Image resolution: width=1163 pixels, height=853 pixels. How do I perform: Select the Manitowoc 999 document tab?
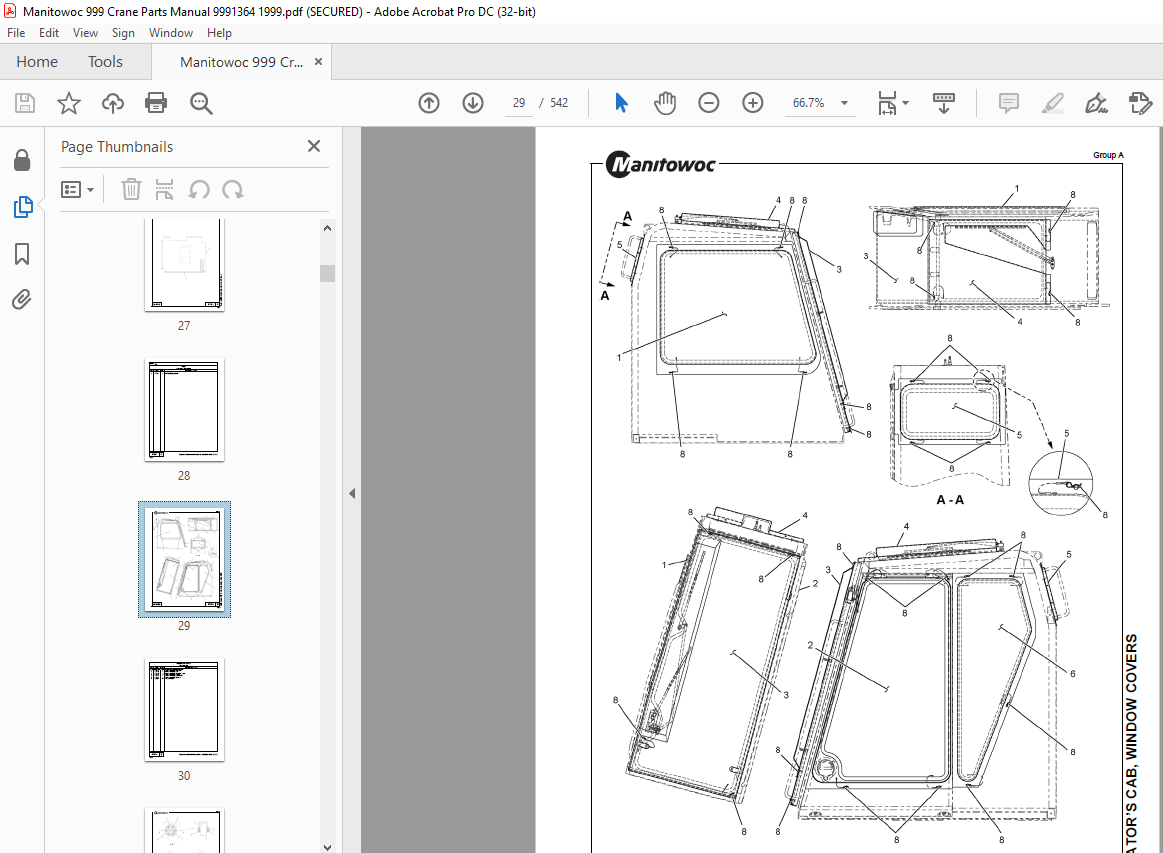241,62
